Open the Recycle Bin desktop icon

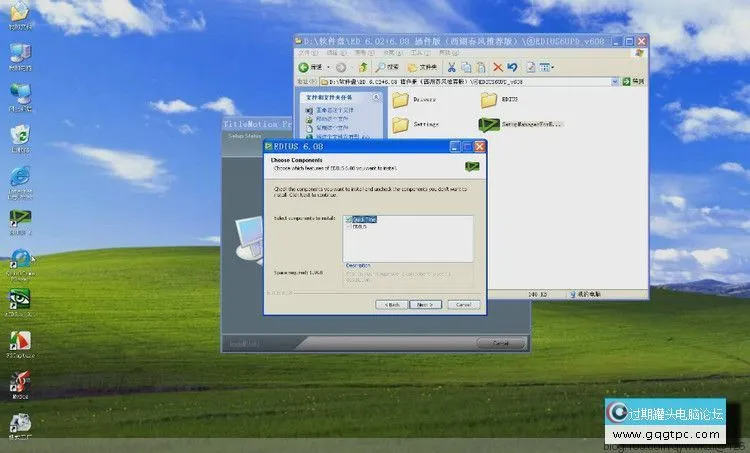(18, 135)
